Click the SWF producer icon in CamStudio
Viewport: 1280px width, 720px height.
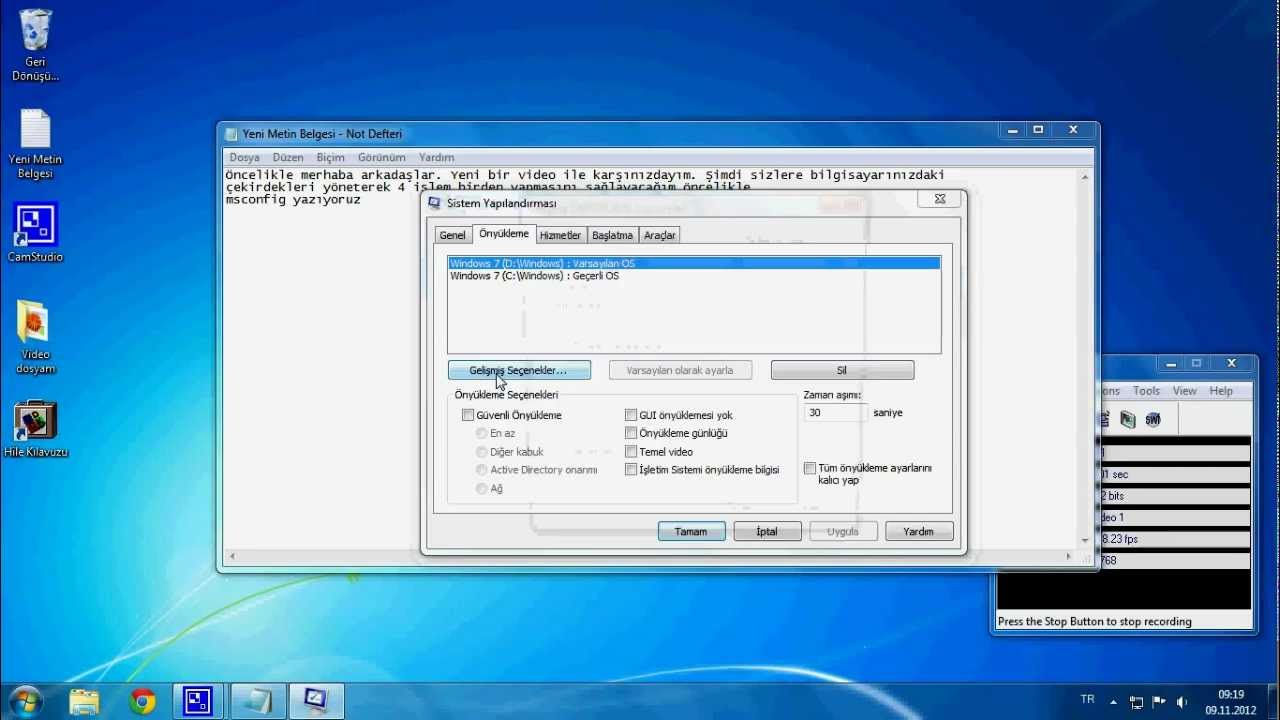1152,420
